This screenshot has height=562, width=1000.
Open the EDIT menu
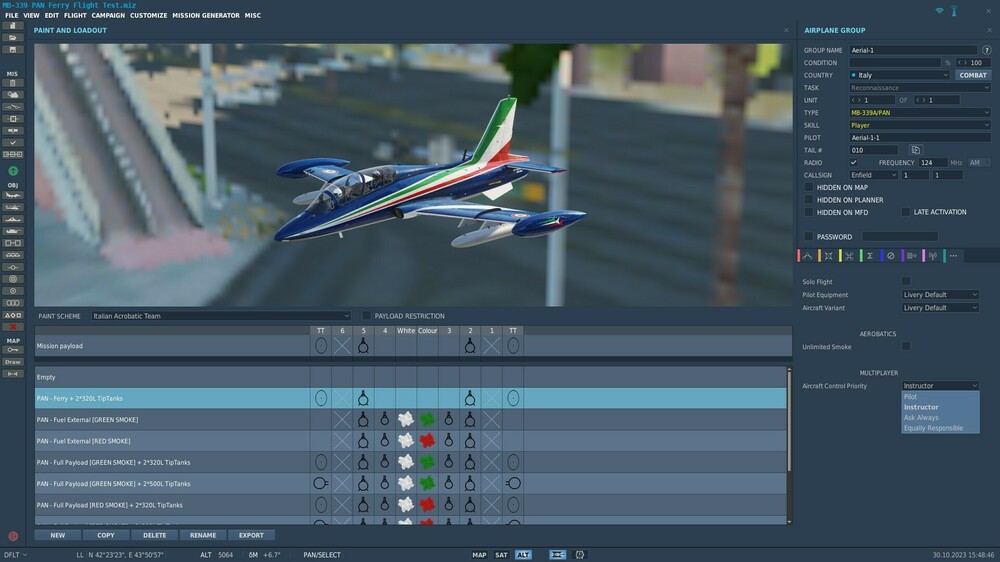(x=52, y=15)
